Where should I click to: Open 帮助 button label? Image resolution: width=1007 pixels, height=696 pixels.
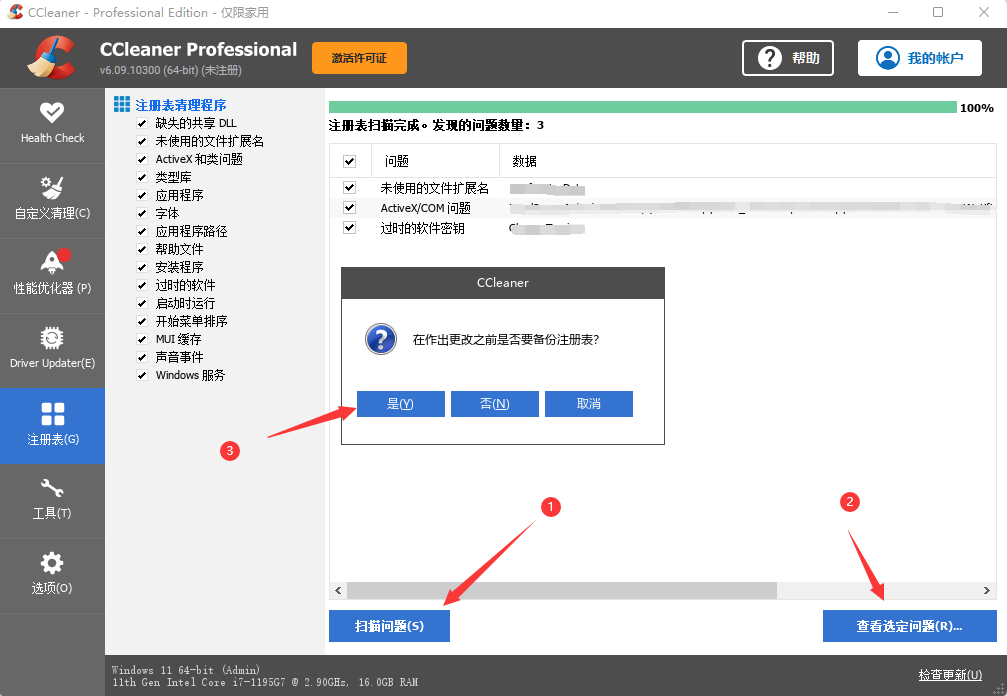(x=805, y=58)
